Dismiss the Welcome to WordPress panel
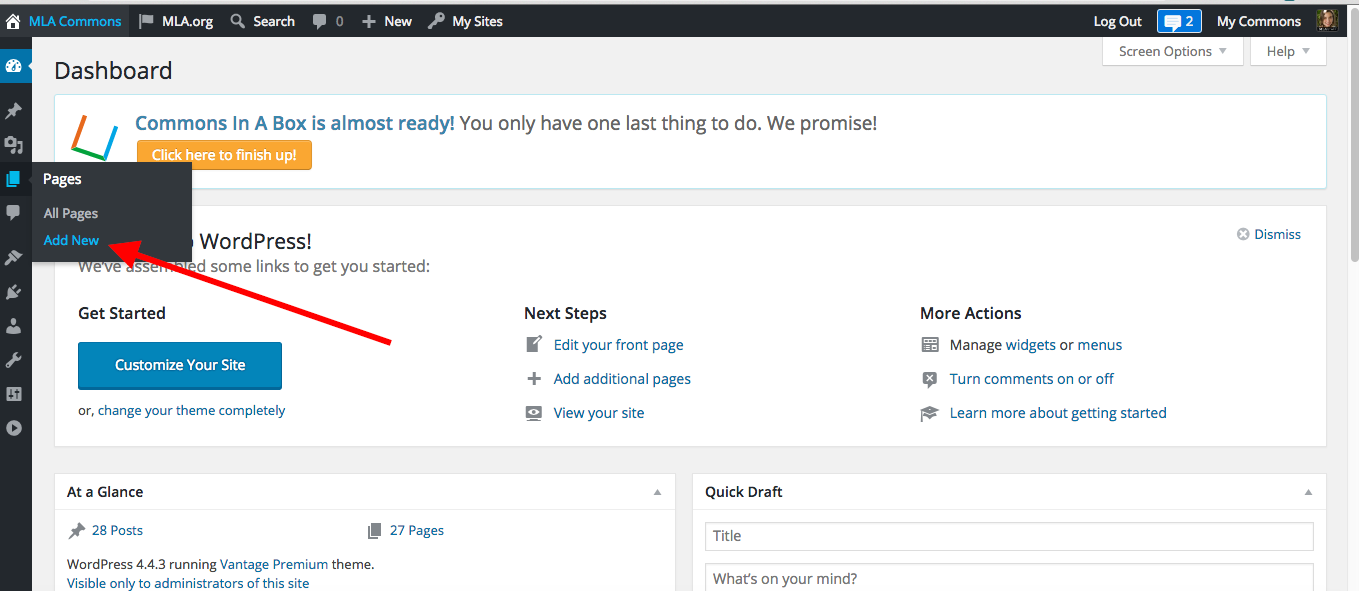Viewport: 1359px width, 591px height. coord(1268,234)
